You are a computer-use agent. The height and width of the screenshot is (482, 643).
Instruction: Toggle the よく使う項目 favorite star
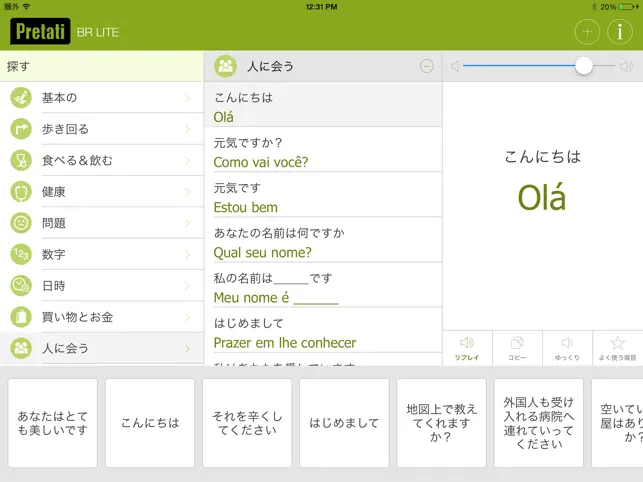point(617,343)
